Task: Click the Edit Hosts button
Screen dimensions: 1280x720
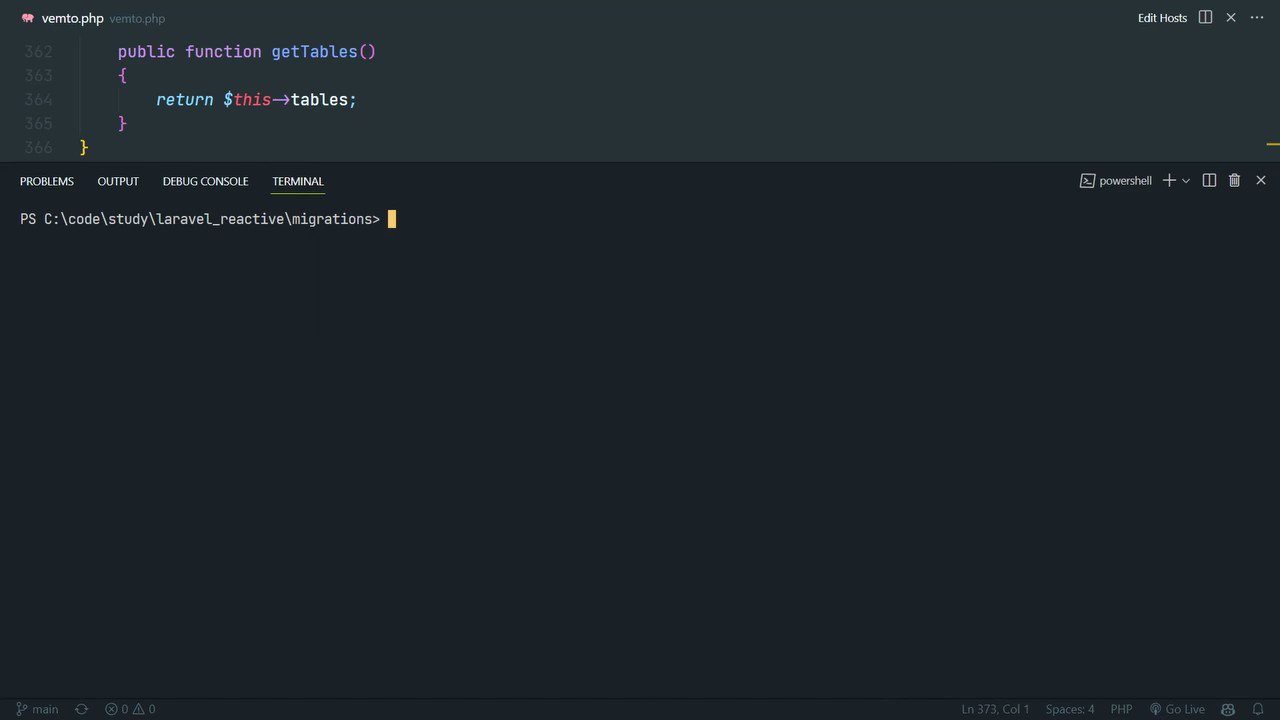Action: [1162, 17]
